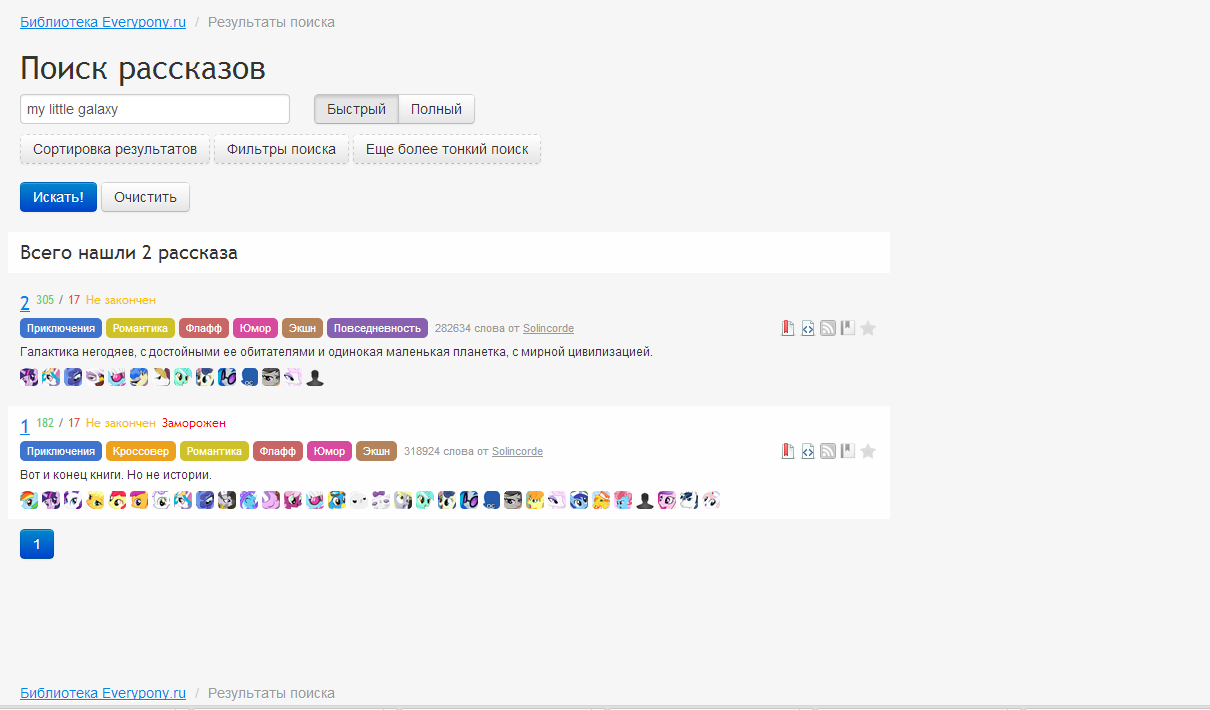Expand Фильтры поиска panel

(x=281, y=149)
